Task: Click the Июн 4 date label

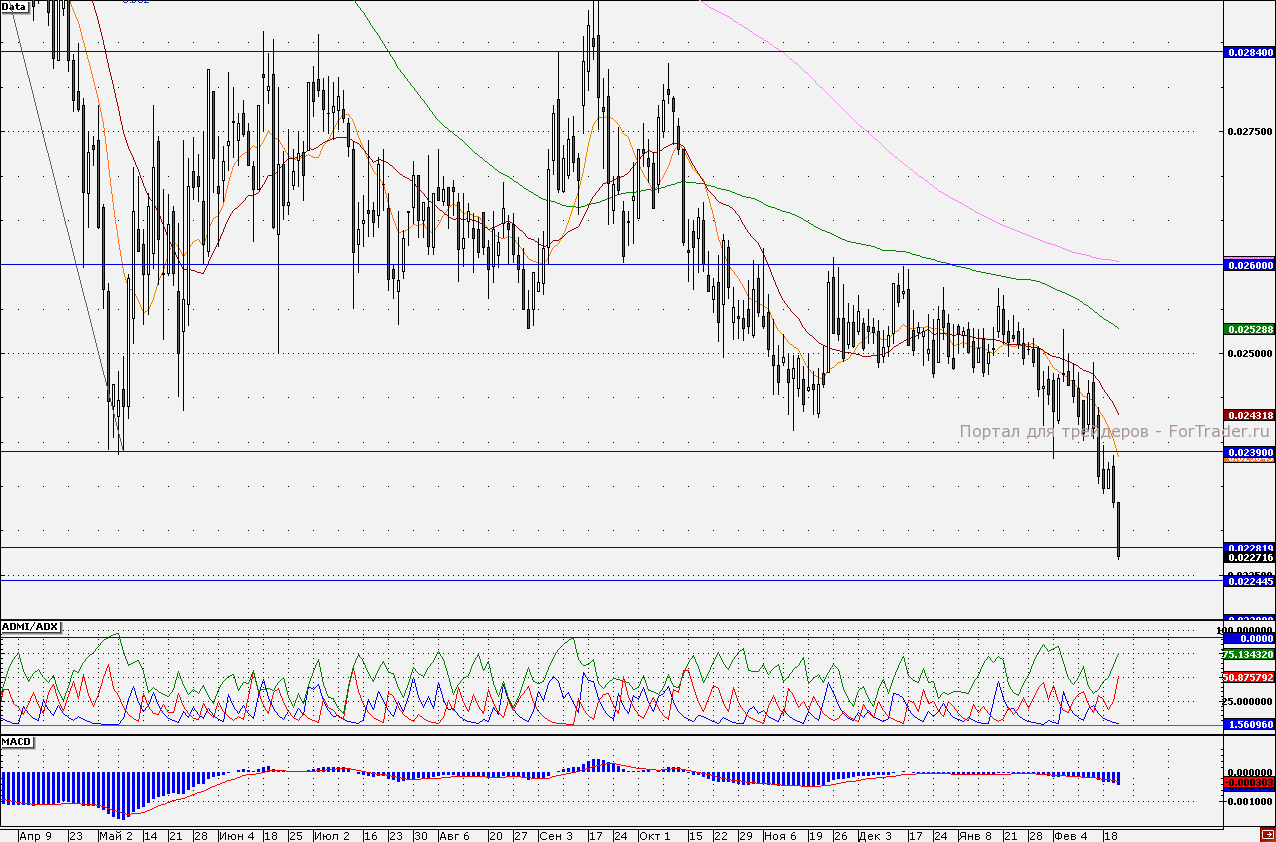Action: click(x=237, y=835)
